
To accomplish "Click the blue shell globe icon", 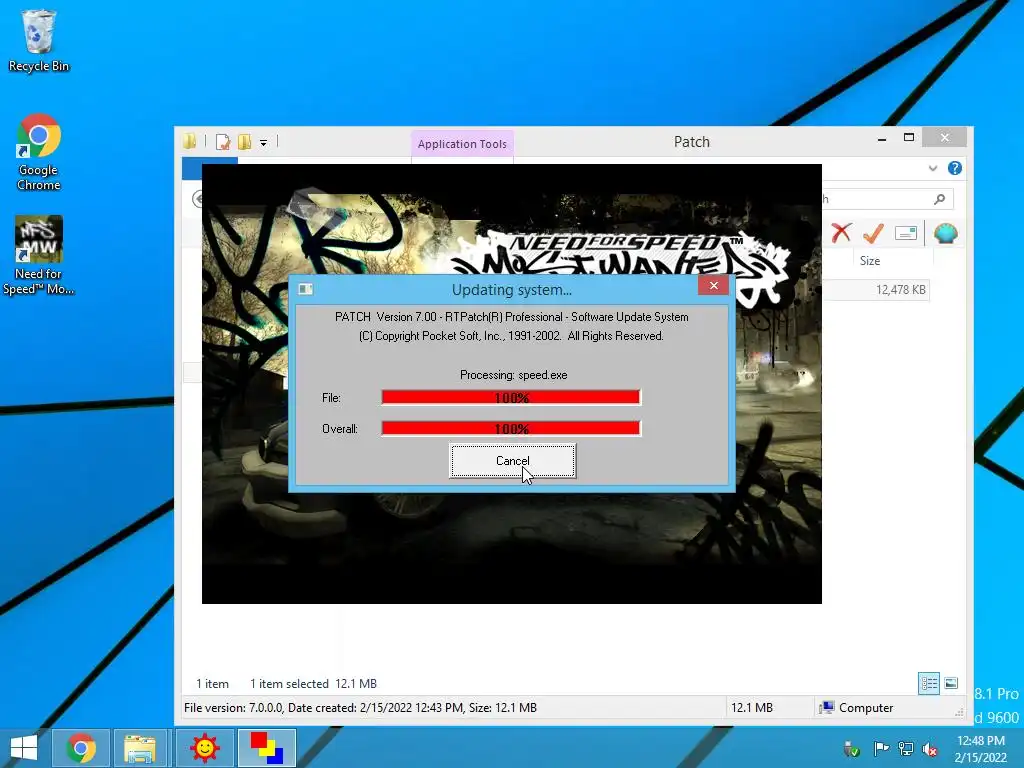I will pyautogui.click(x=946, y=233).
